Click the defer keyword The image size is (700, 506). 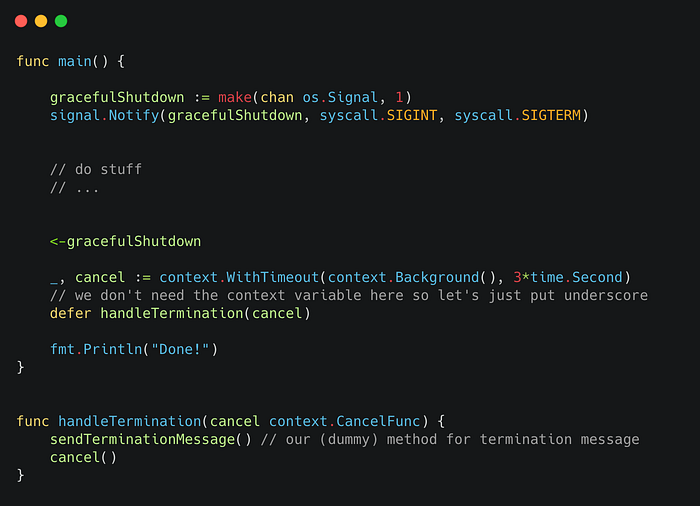(71, 313)
